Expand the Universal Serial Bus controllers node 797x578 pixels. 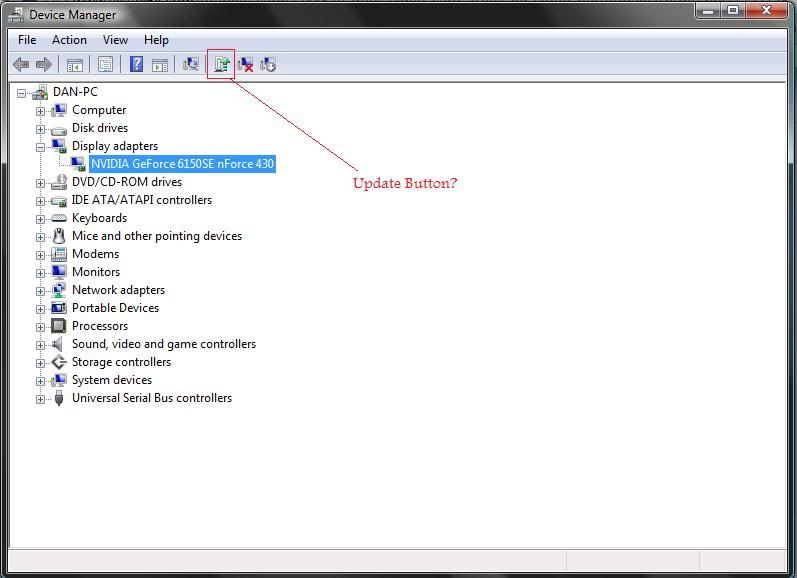click(40, 399)
